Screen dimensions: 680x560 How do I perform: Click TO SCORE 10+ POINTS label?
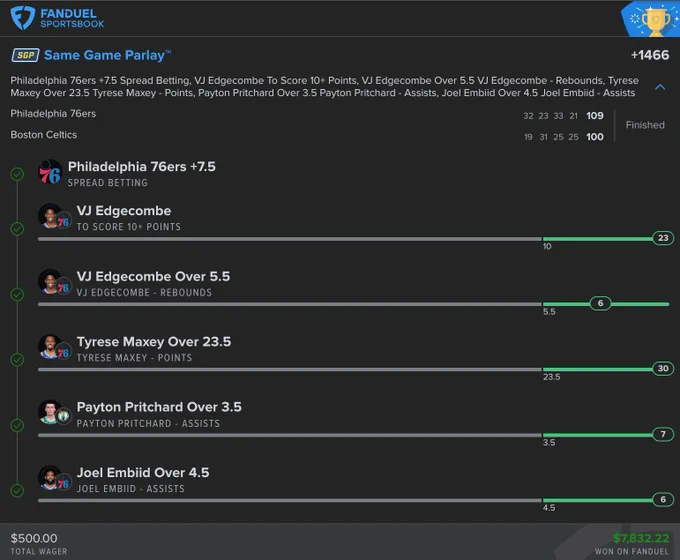tap(128, 227)
